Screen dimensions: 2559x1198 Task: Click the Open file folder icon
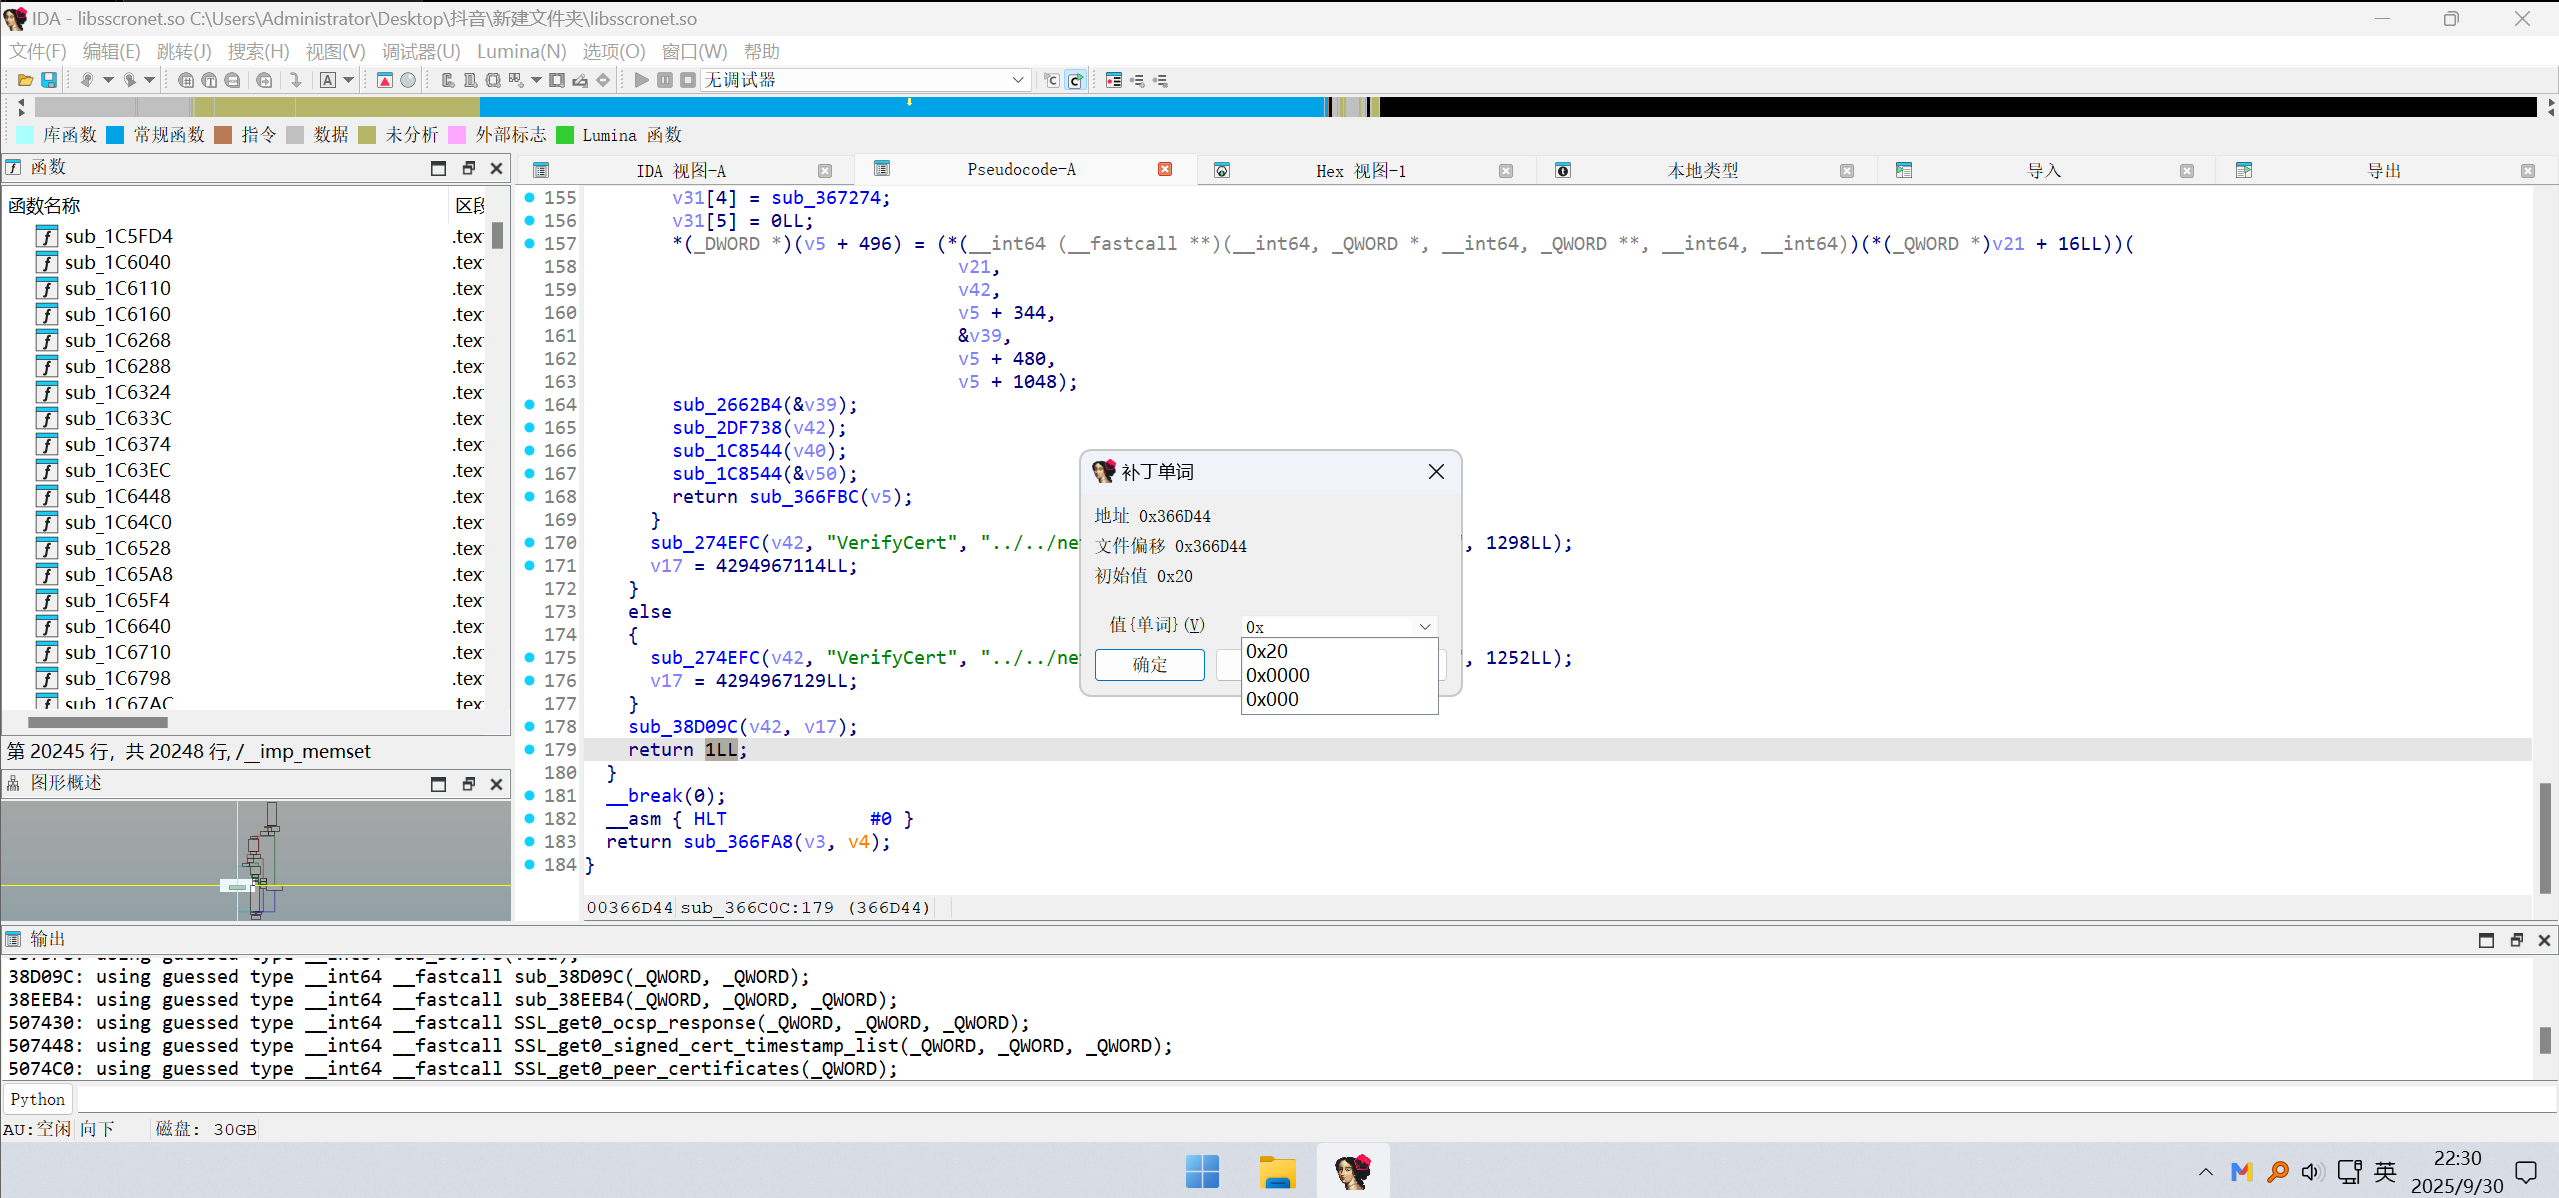(x=25, y=80)
